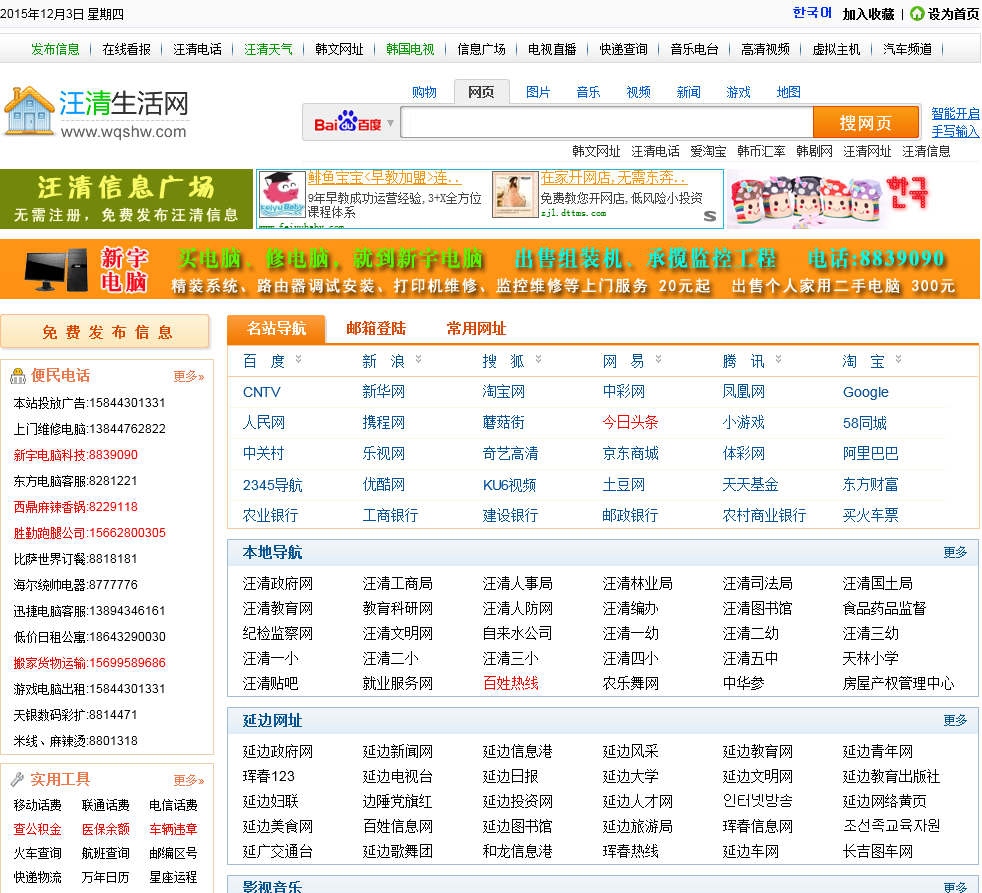This screenshot has height=893, width=982.
Task: Click the Baidu paw logo
Action: (347, 123)
